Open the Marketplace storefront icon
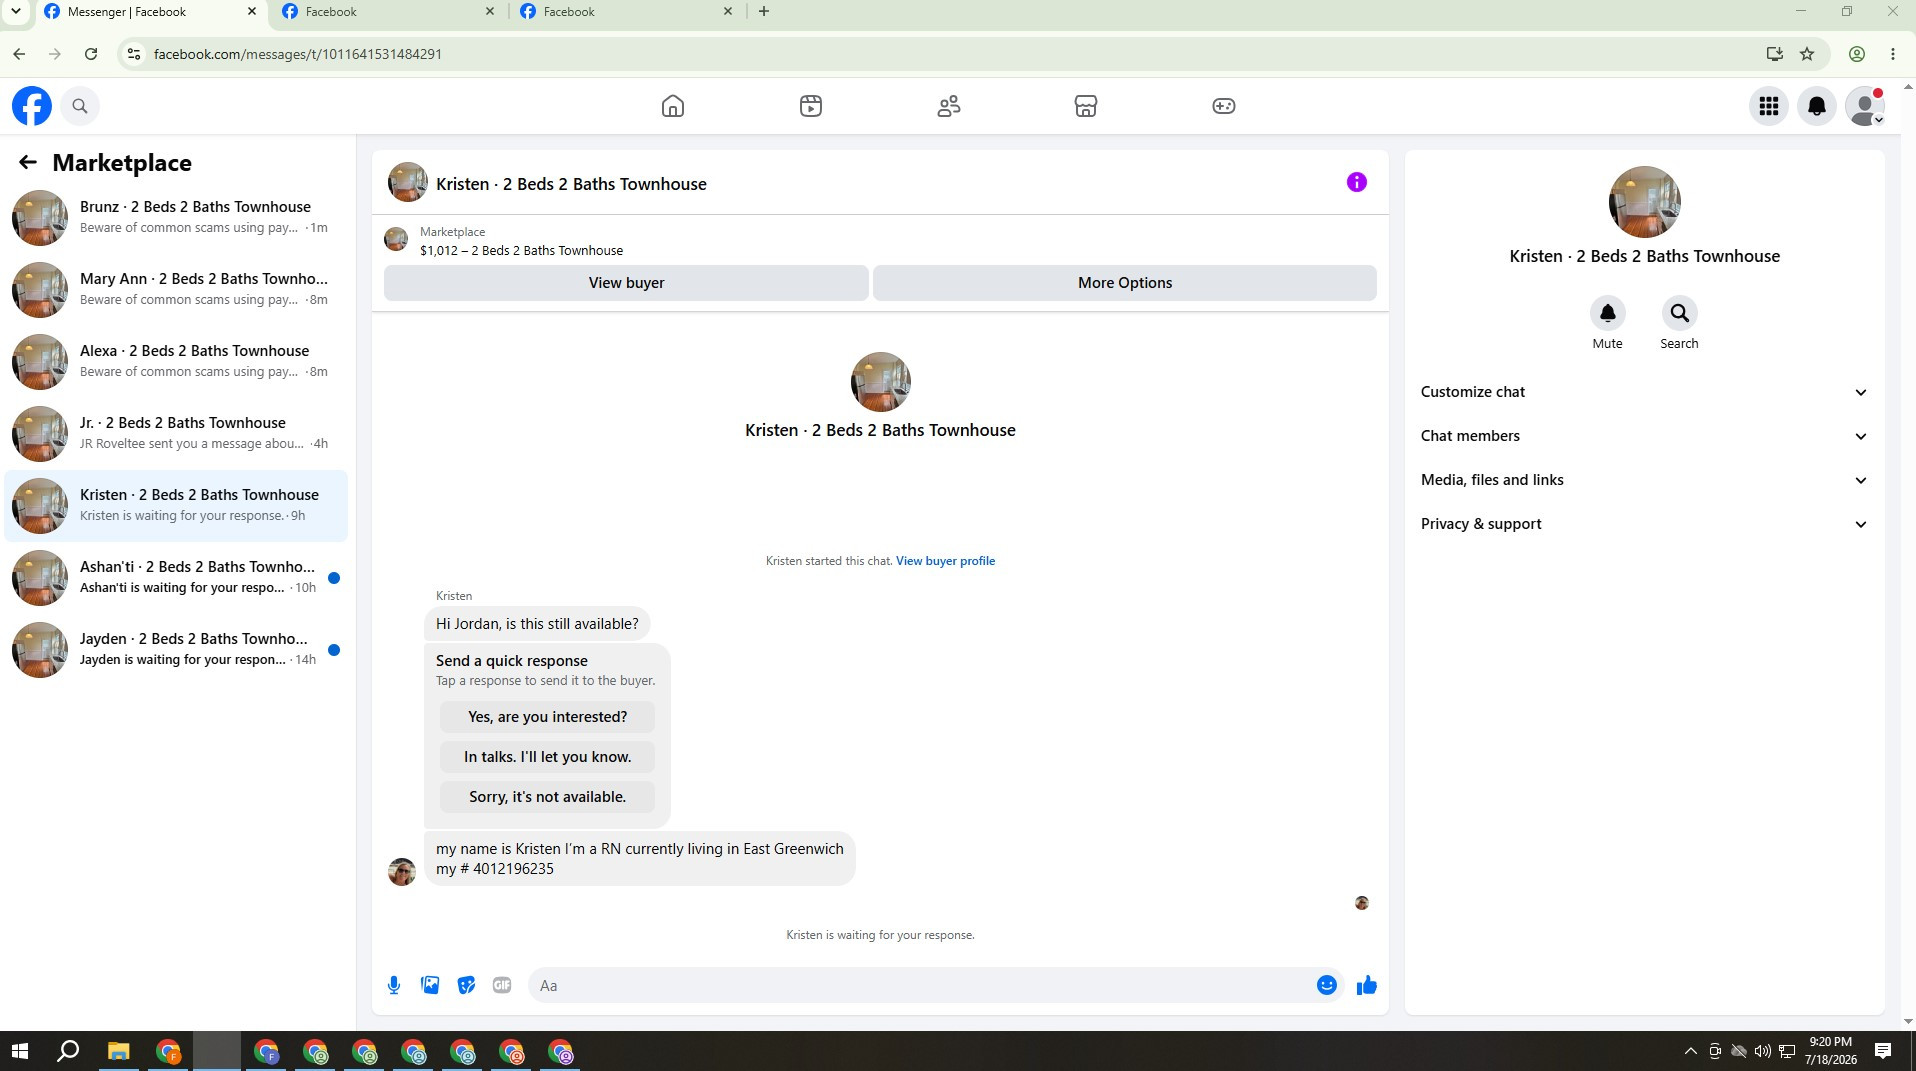 point(1086,106)
